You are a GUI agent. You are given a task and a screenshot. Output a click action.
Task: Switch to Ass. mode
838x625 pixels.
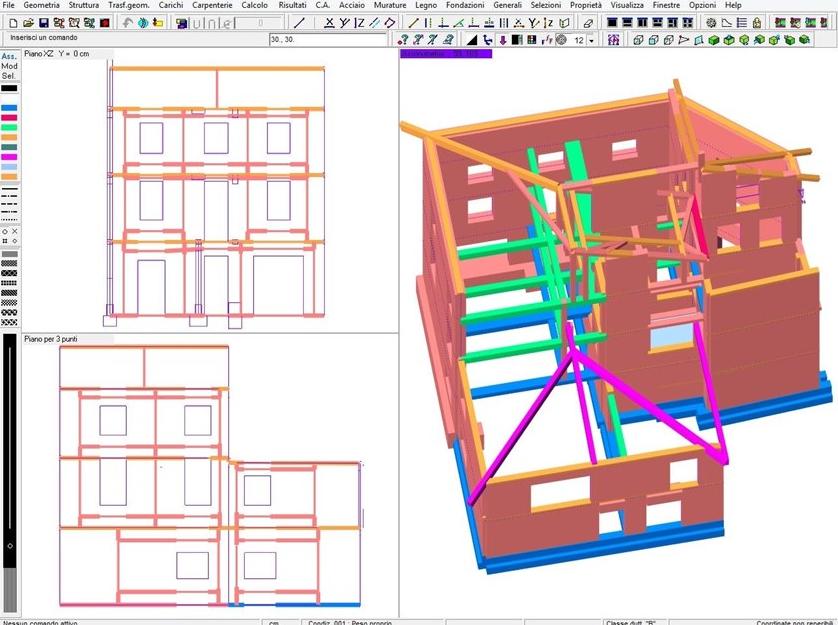click(x=9, y=56)
